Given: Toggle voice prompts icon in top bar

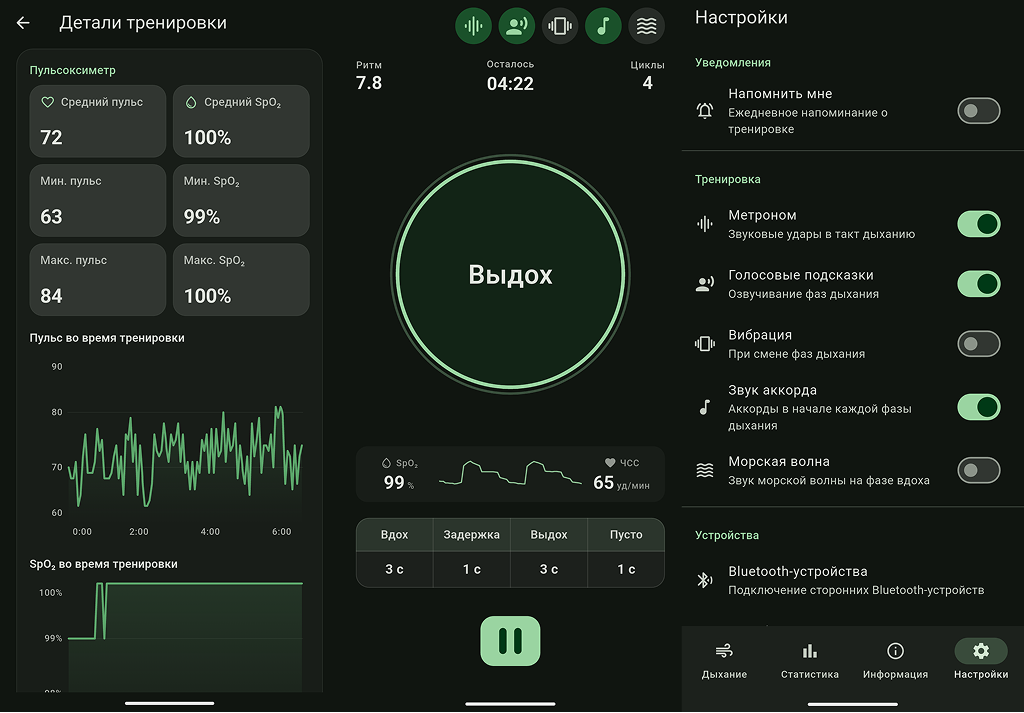Looking at the screenshot, I should [517, 26].
